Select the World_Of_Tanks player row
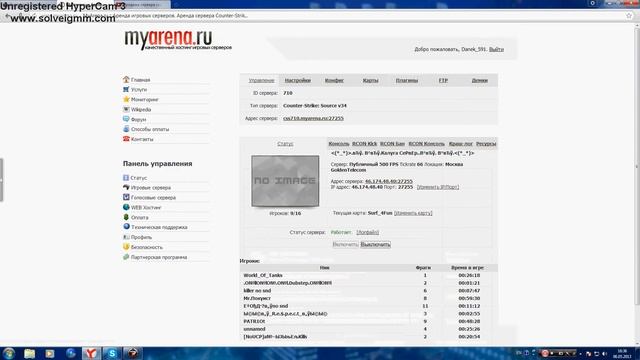Image resolution: width=640 pixels, height=360 pixels. click(x=369, y=276)
